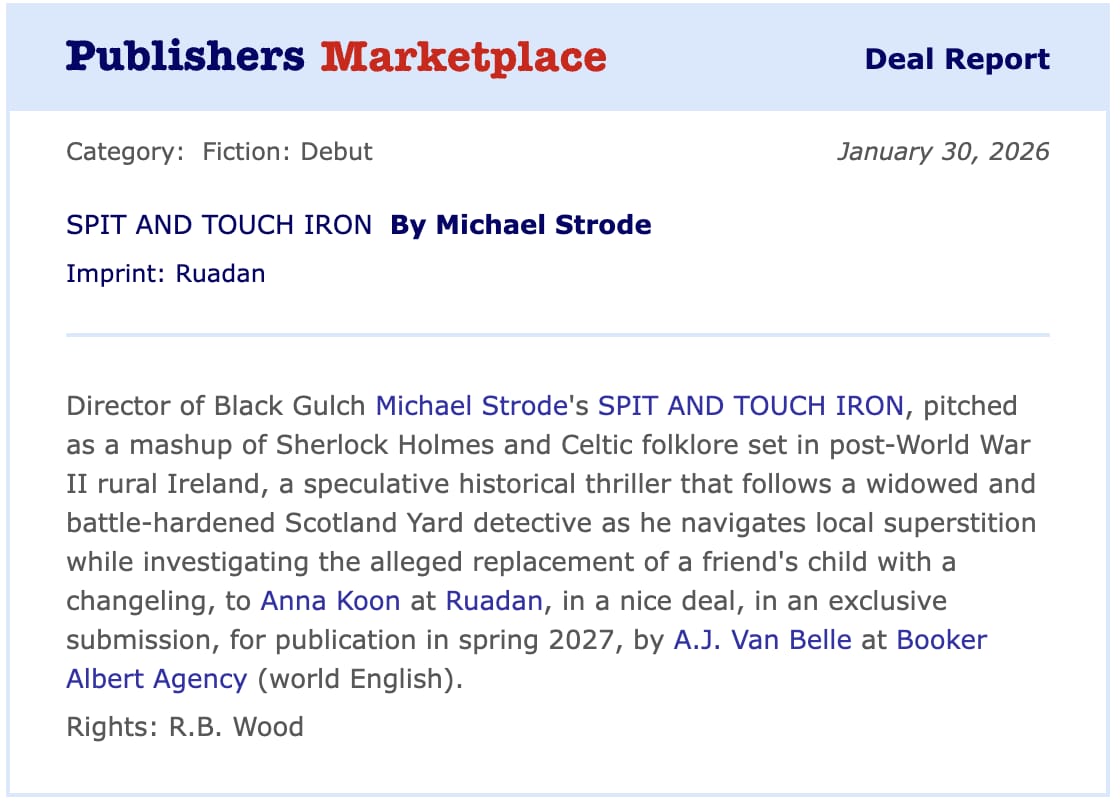Open the SPIT AND TOUCH IRON title heading

219,224
